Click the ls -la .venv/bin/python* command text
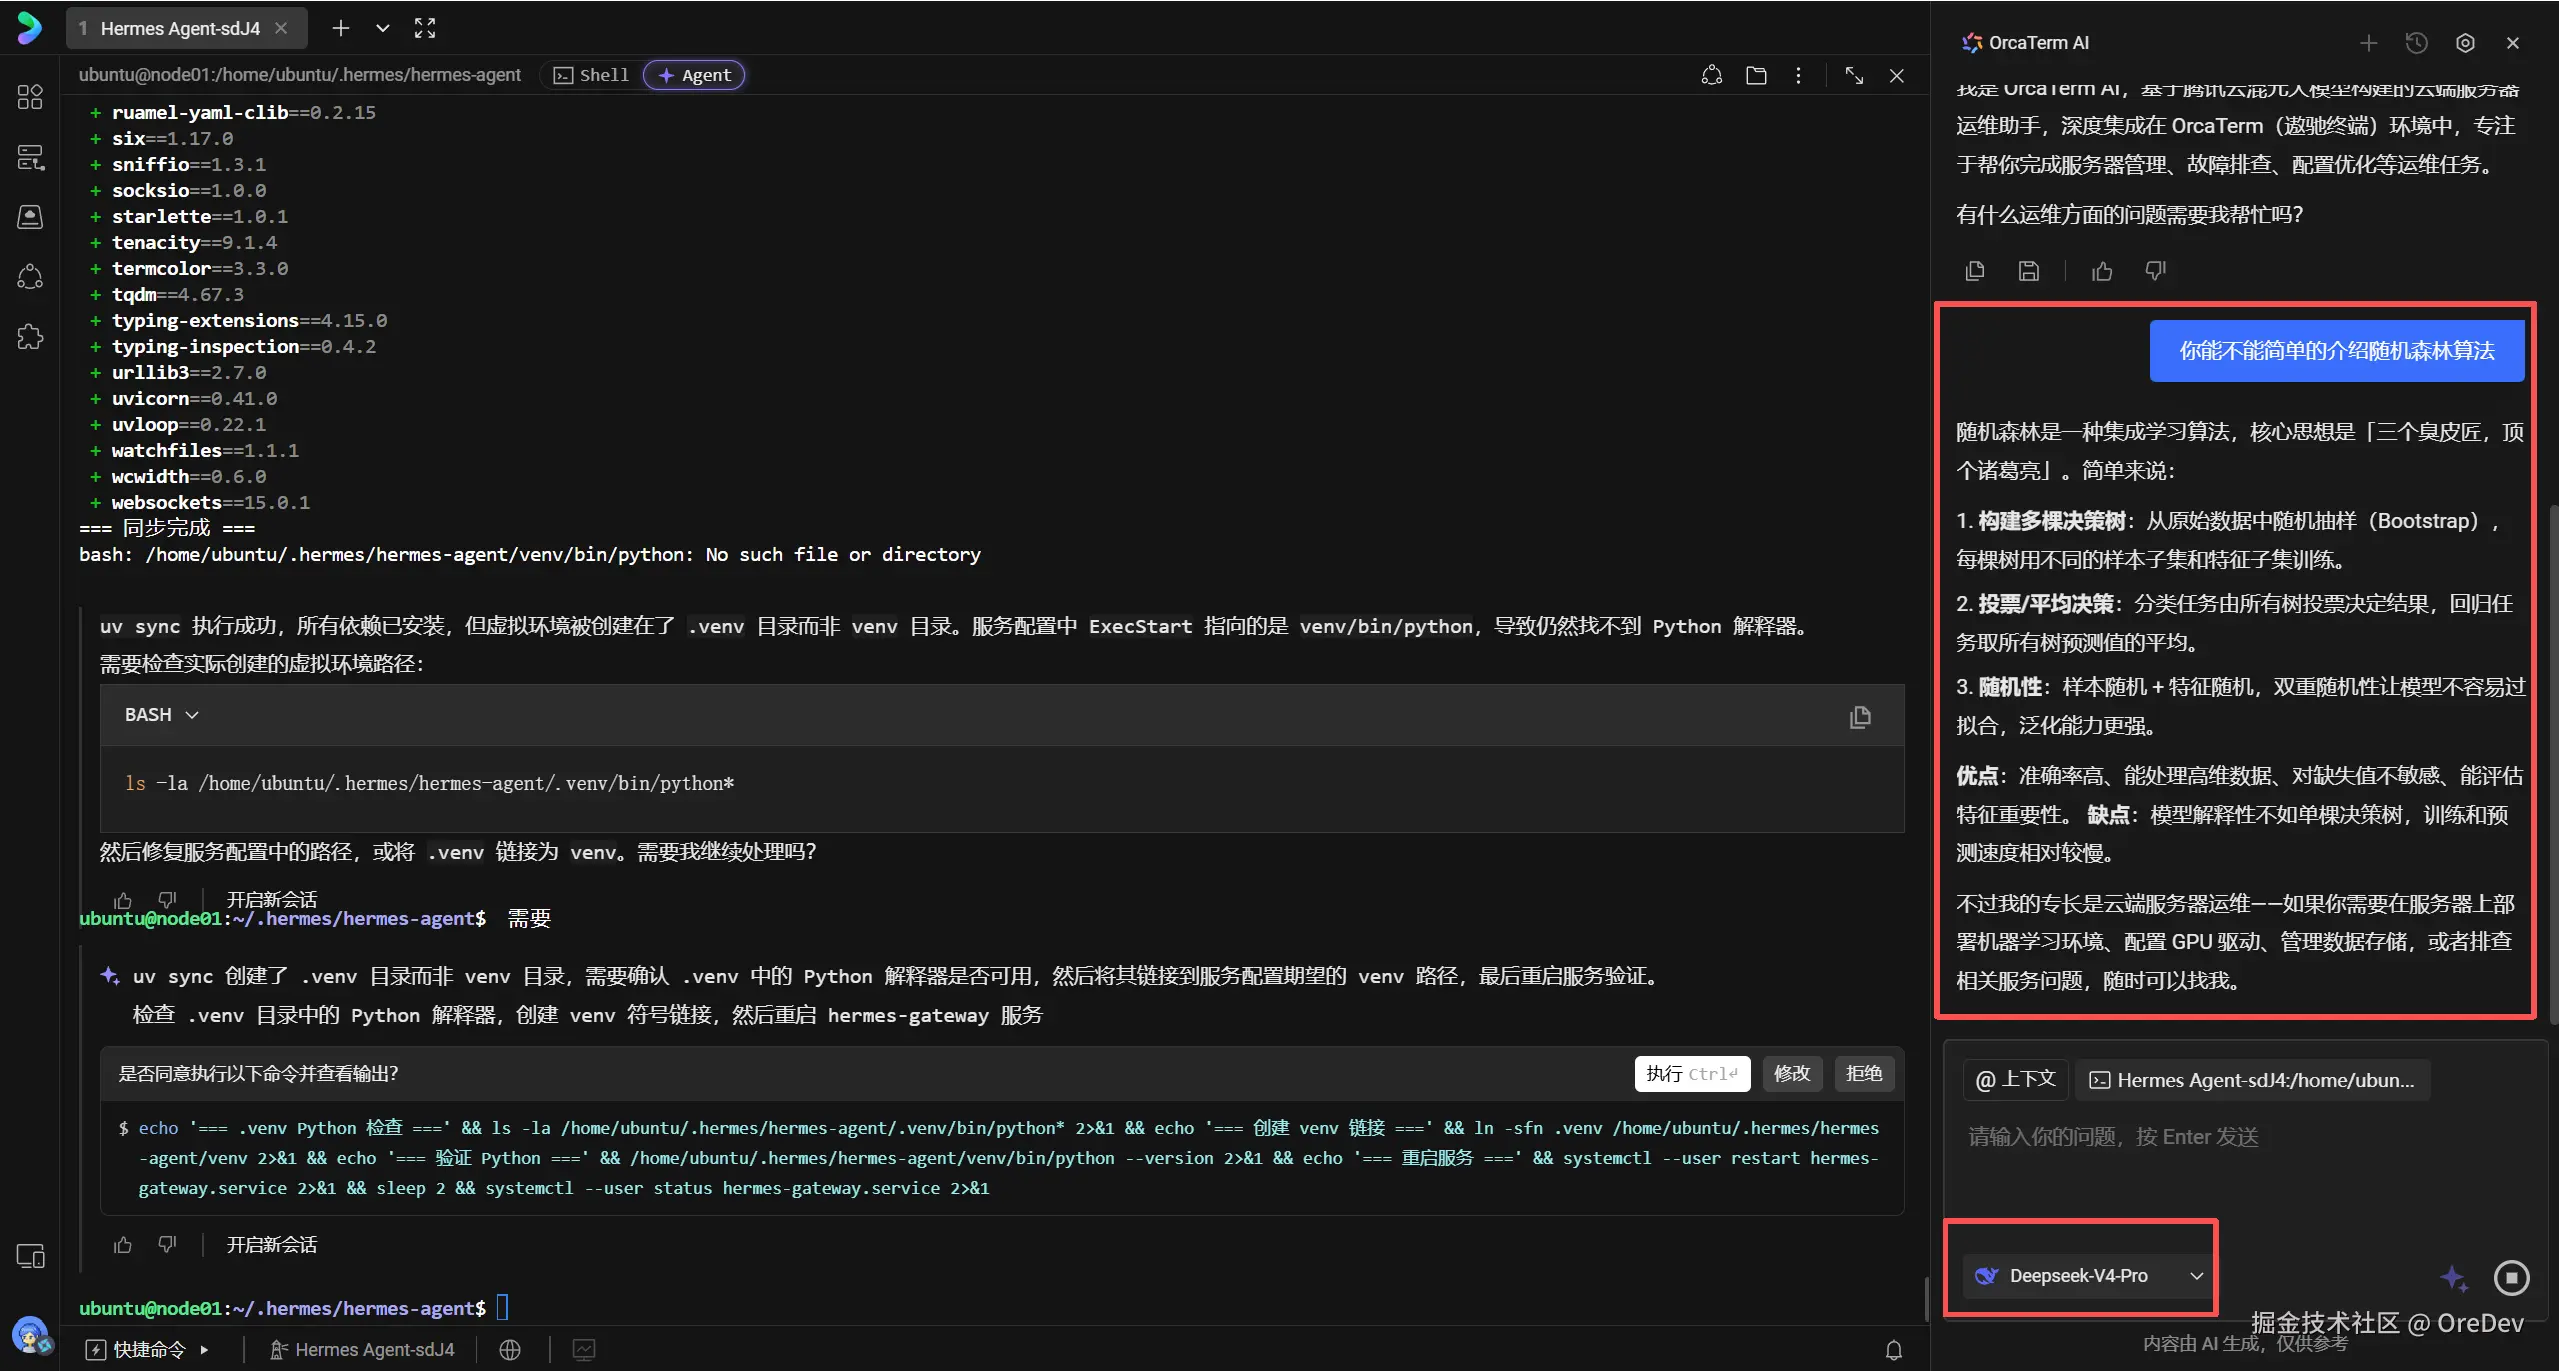Screen dimensions: 2559x1371 tap(429, 784)
